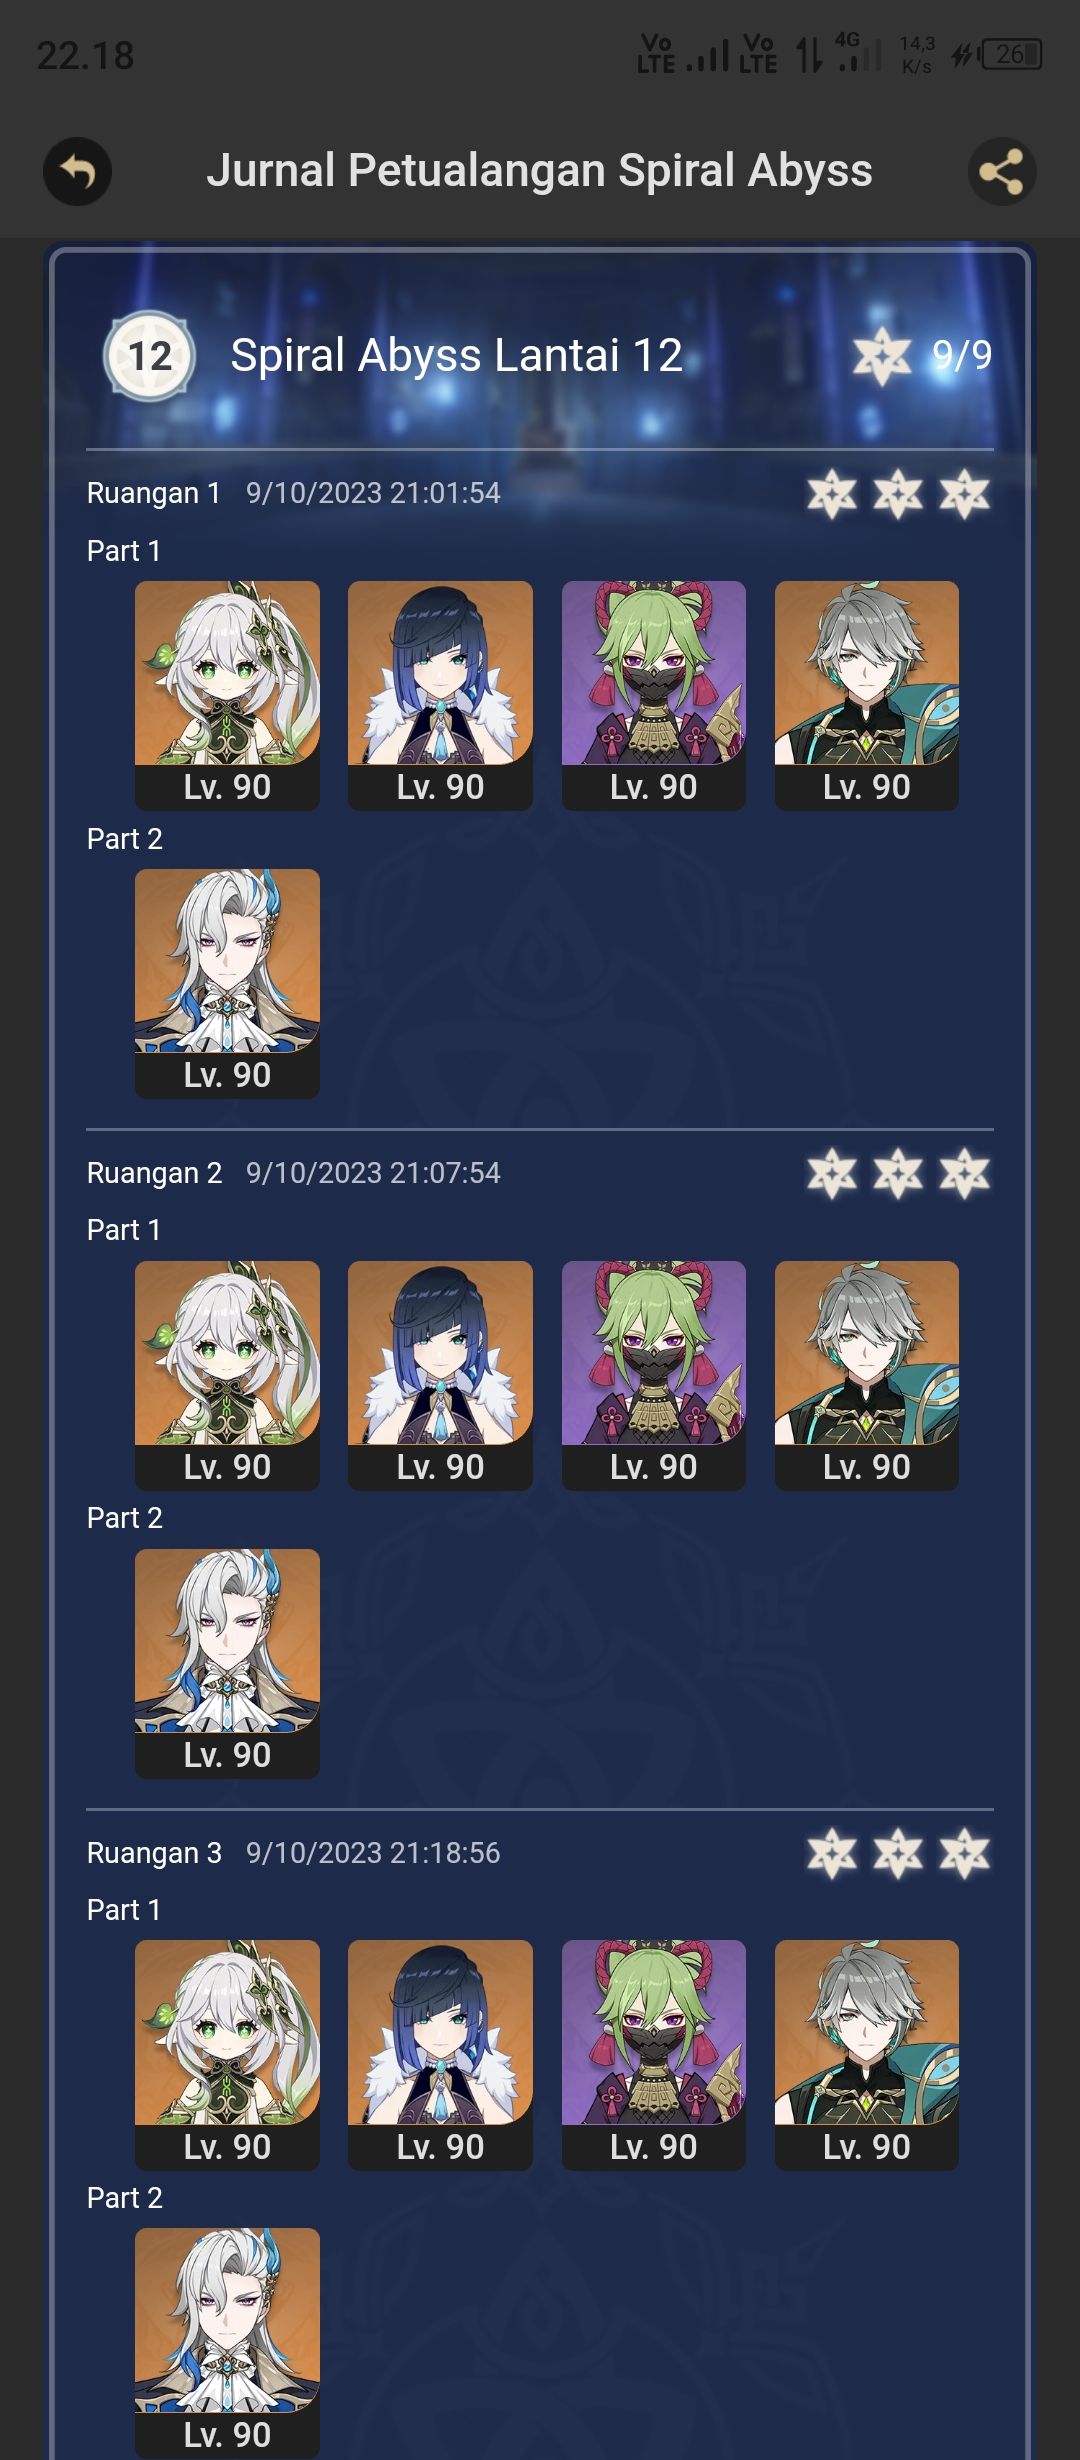The image size is (1080, 2460).
Task: Select Nahida portrait in Ruangan 3
Action: coord(227,2055)
